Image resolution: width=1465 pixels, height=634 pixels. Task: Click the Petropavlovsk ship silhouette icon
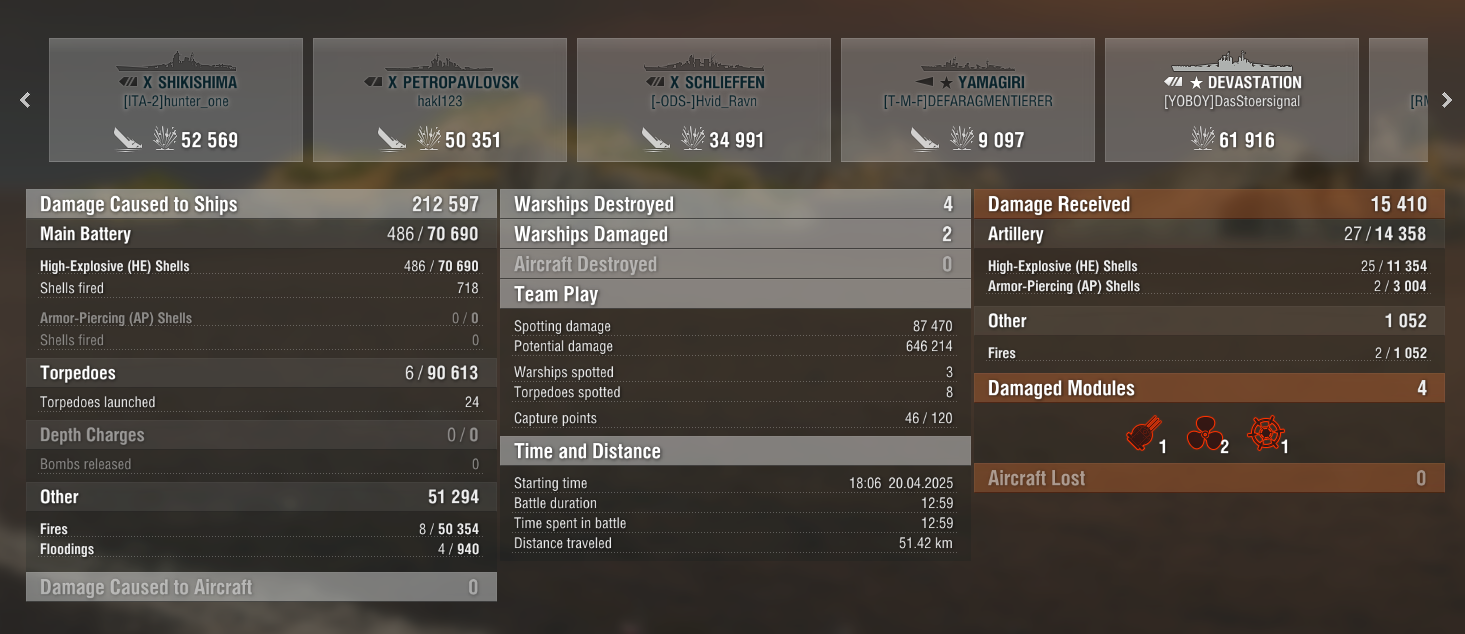(440, 60)
